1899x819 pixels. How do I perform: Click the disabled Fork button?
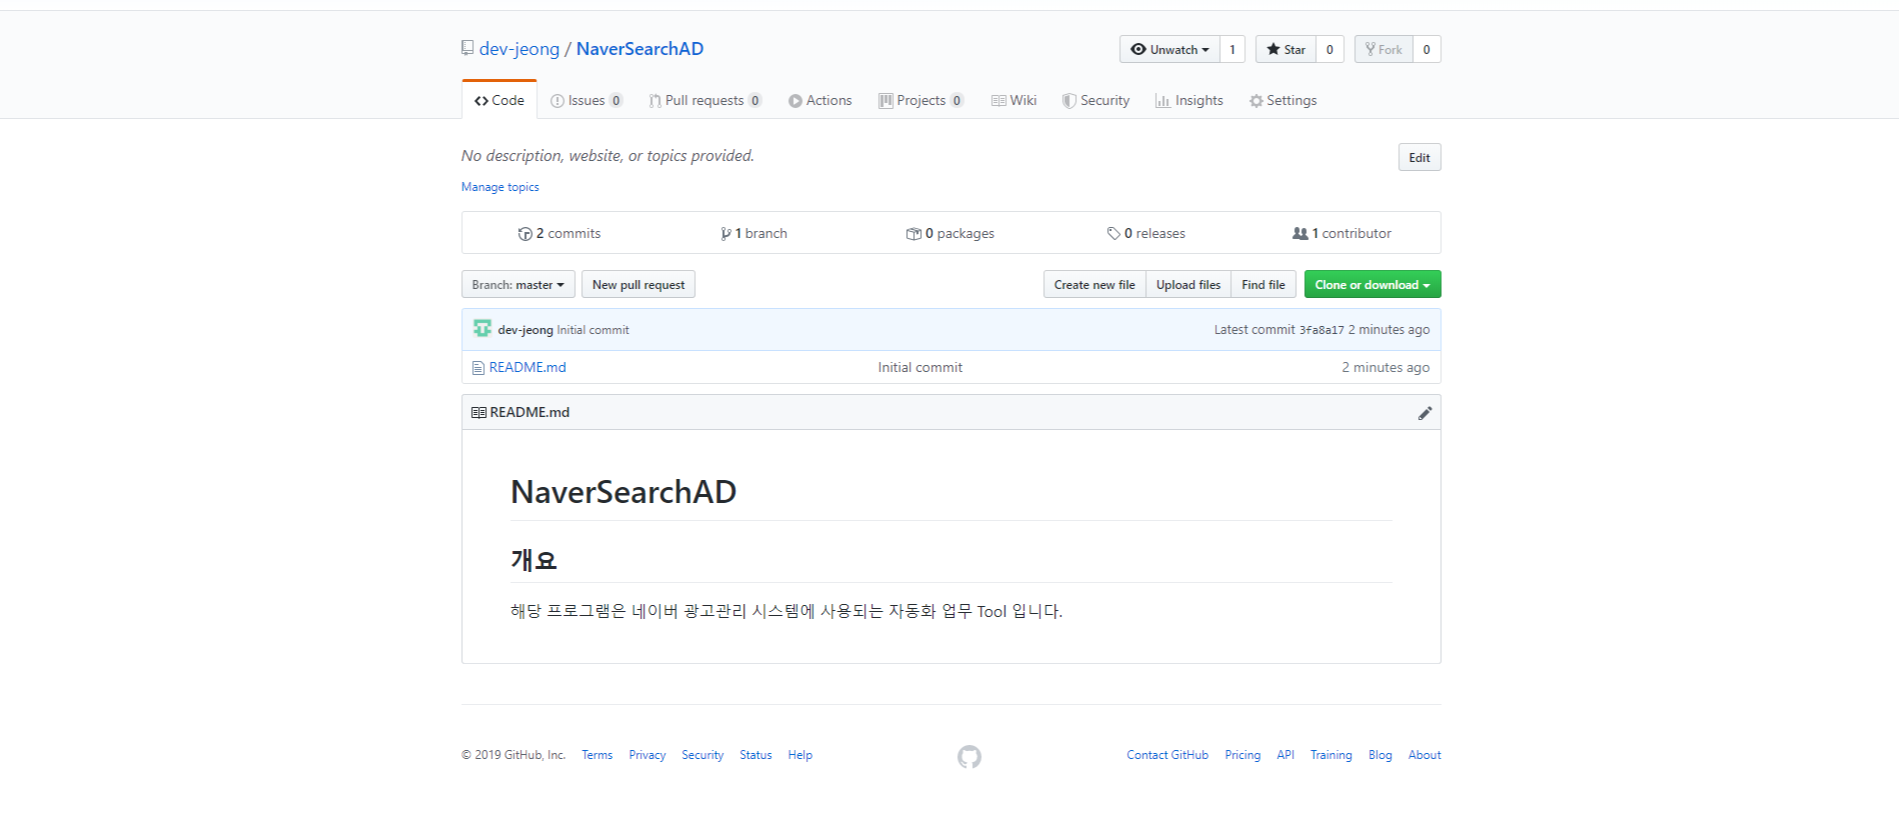click(x=1384, y=49)
